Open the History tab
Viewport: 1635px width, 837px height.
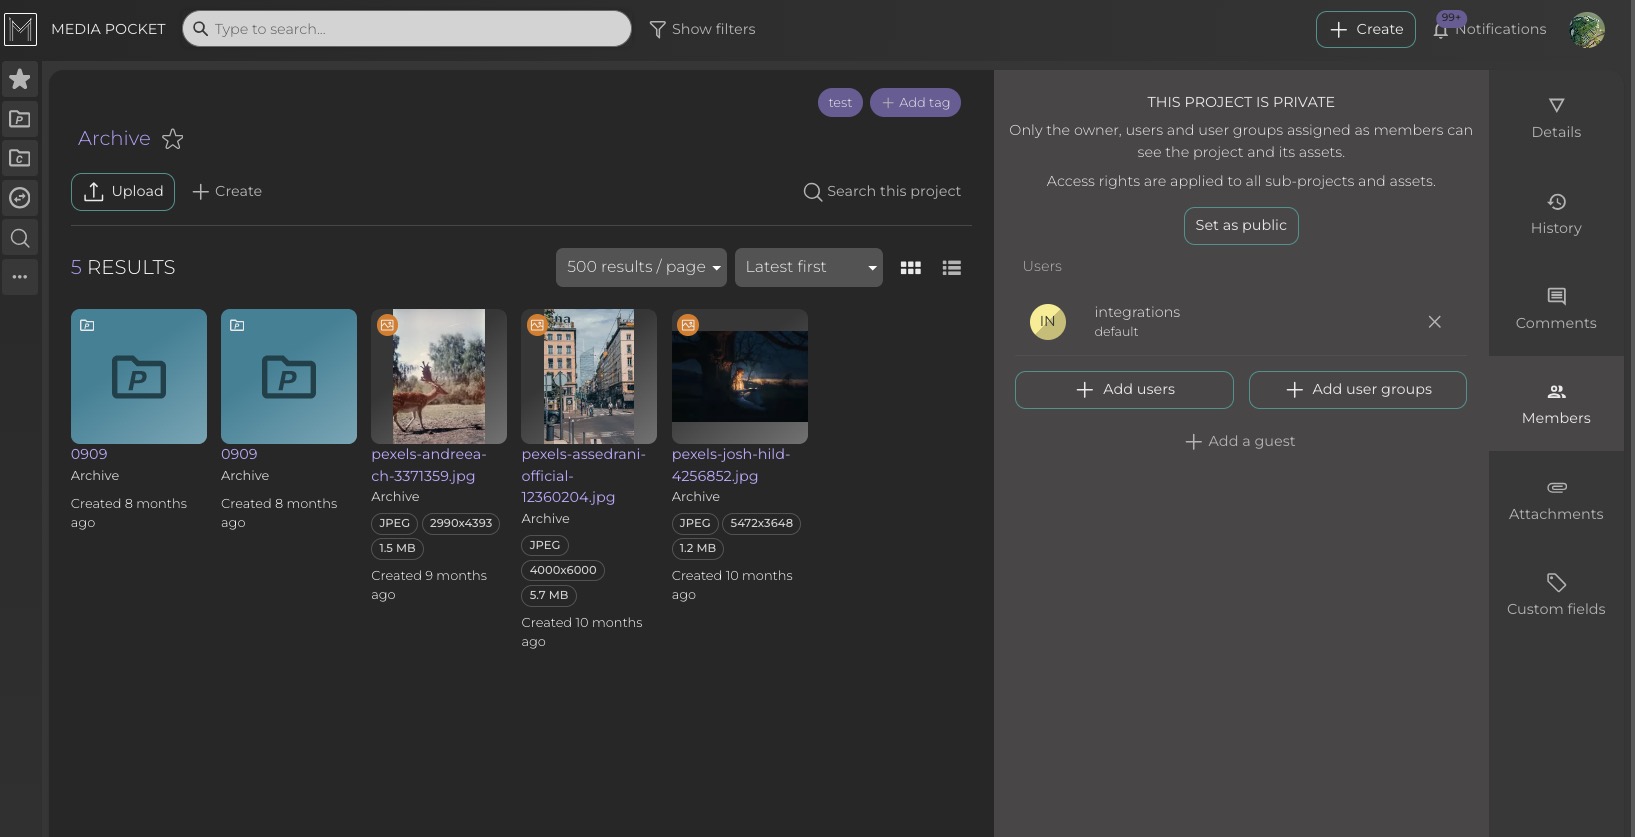1555,214
